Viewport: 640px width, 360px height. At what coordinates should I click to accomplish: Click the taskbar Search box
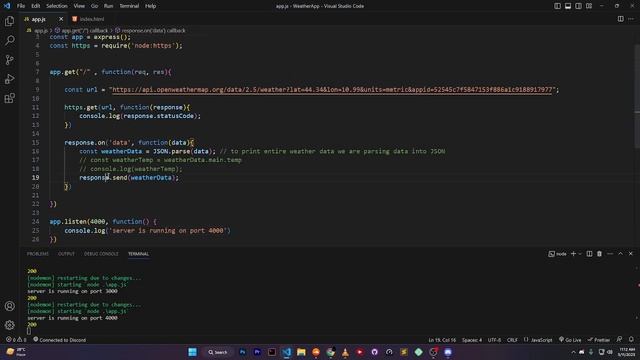pyautogui.click(x=218, y=352)
